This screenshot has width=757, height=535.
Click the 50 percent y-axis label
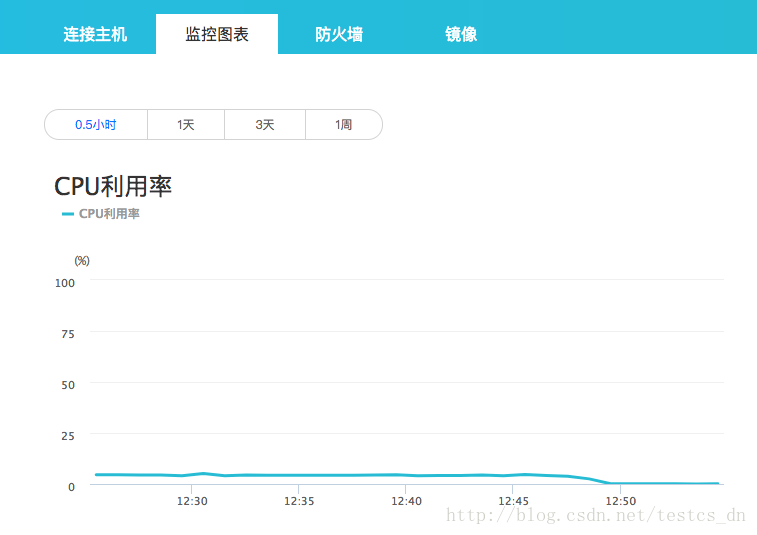pos(68,385)
